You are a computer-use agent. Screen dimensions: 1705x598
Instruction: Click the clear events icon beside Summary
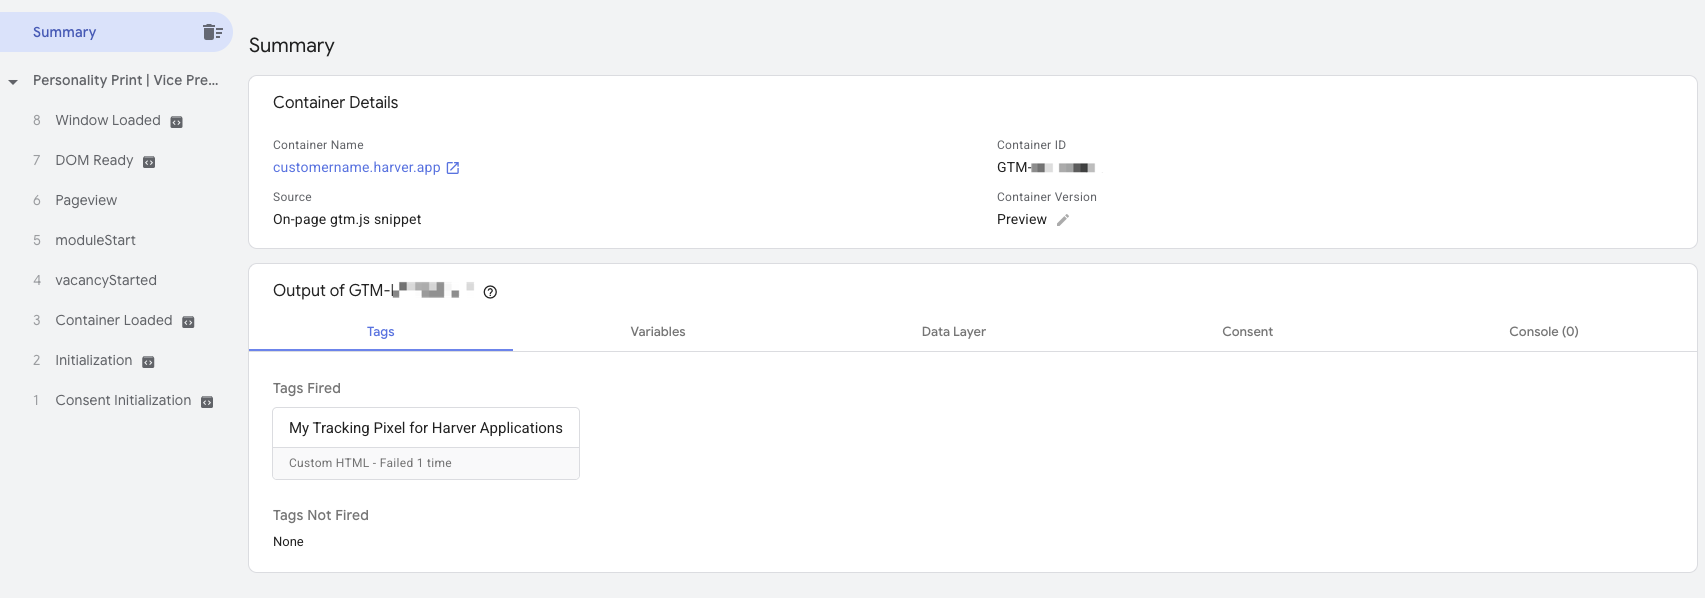point(212,32)
